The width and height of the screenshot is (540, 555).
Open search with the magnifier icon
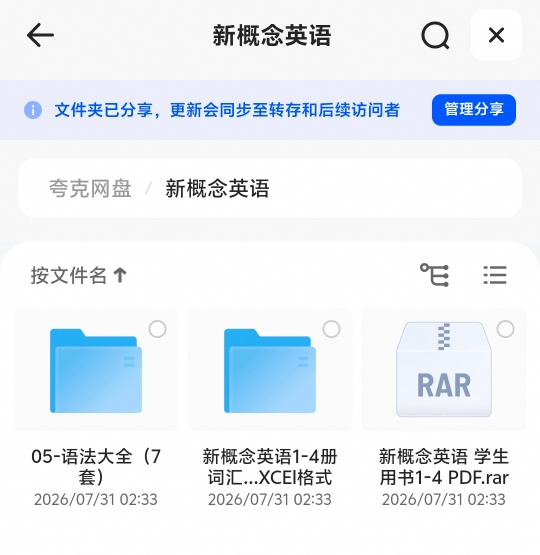435,35
